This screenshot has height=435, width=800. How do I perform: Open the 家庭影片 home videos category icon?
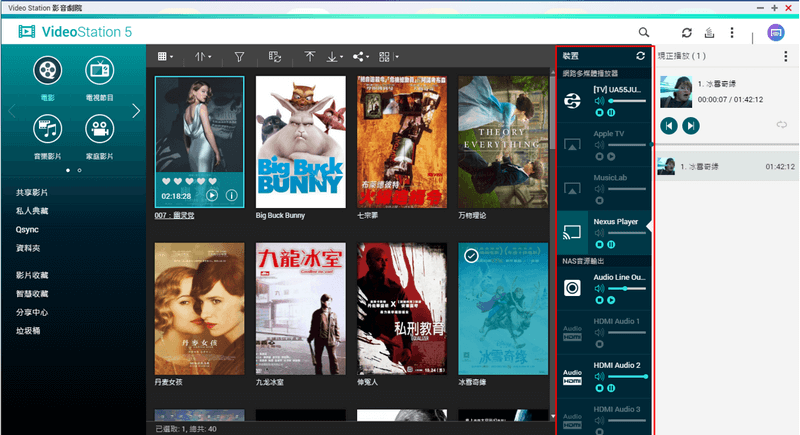point(99,129)
